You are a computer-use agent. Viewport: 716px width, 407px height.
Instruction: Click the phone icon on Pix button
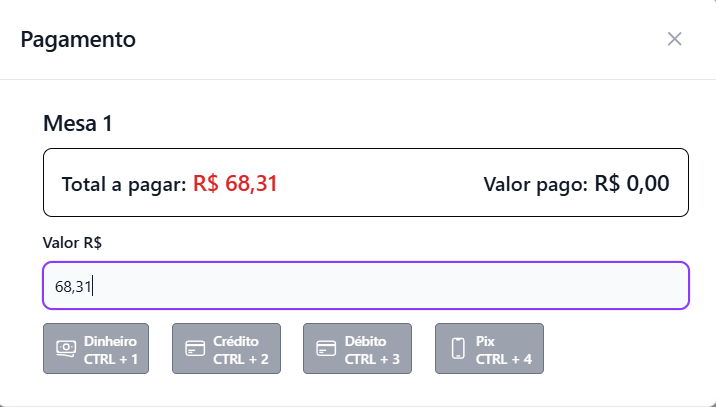pos(459,349)
